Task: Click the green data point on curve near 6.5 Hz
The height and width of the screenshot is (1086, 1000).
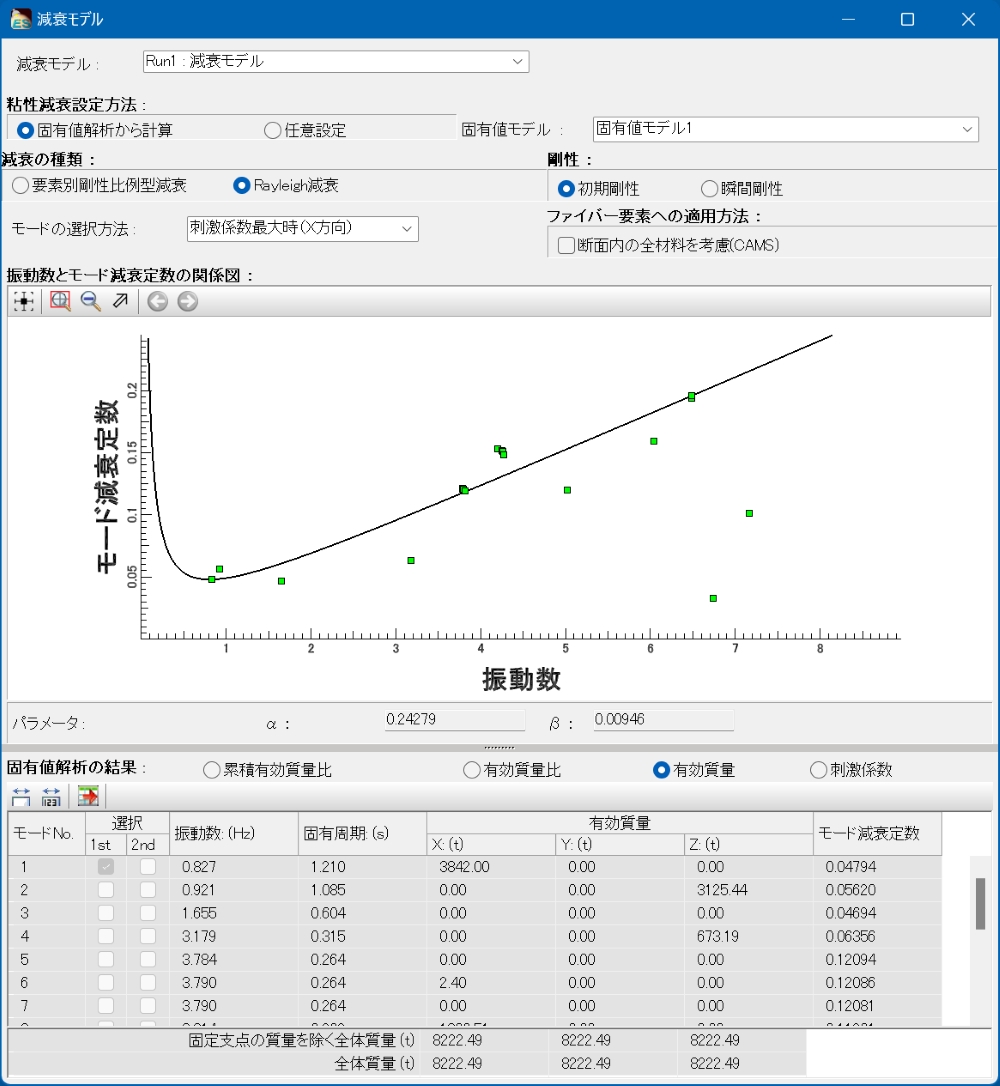Action: pos(691,397)
